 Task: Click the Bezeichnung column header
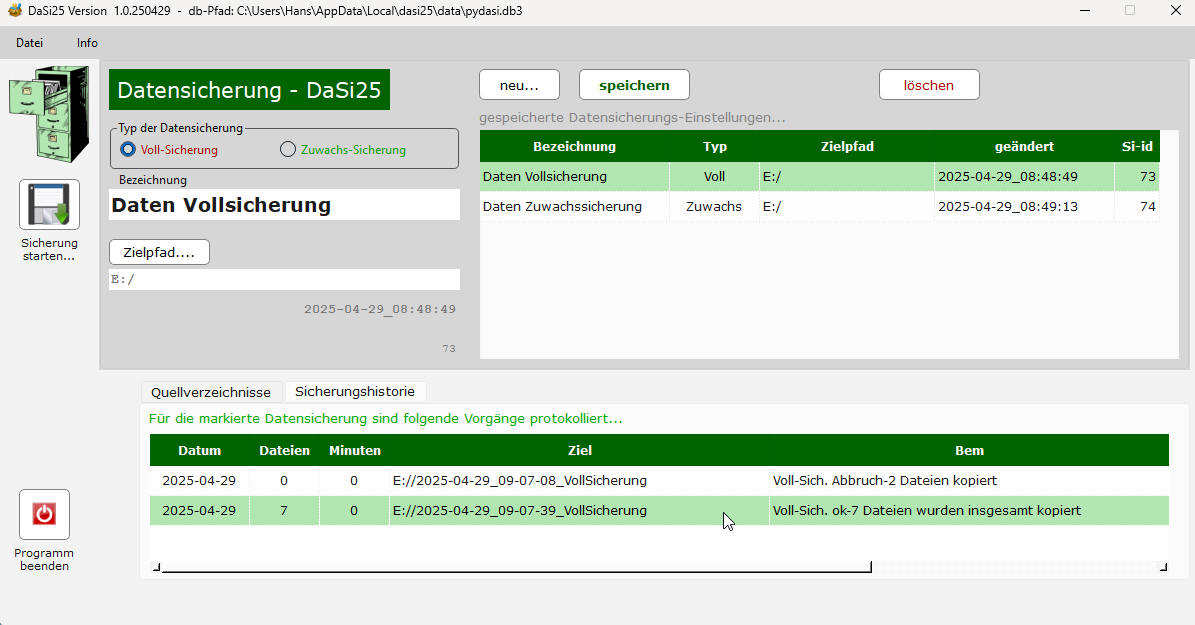[x=574, y=147]
